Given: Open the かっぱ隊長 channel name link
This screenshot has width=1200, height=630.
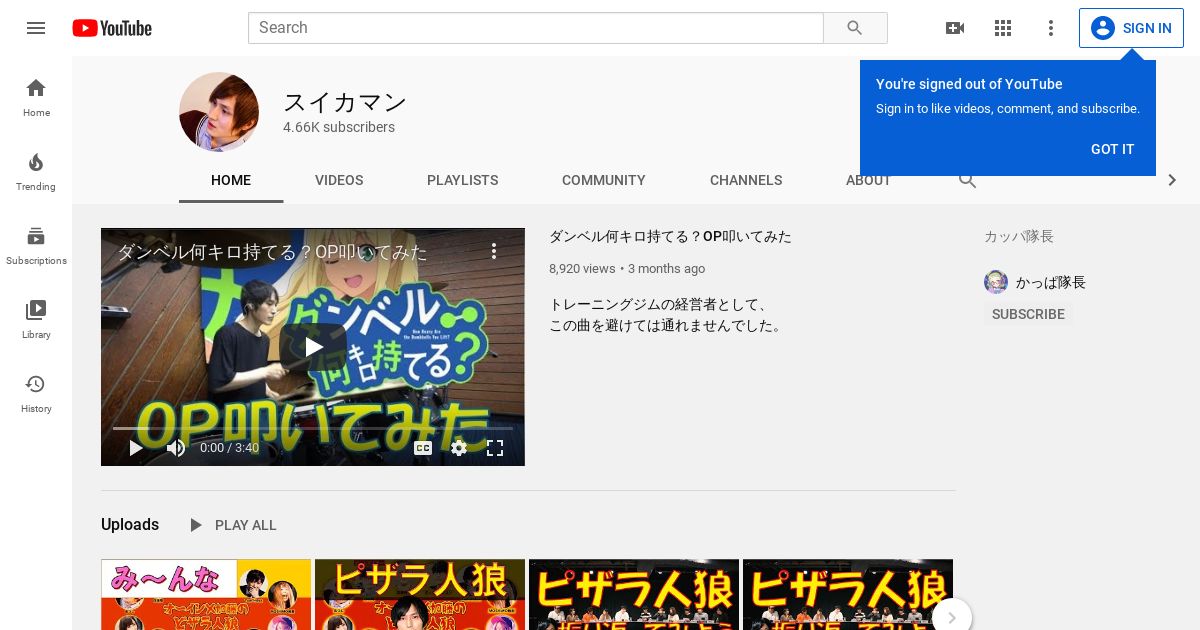Looking at the screenshot, I should (1051, 282).
